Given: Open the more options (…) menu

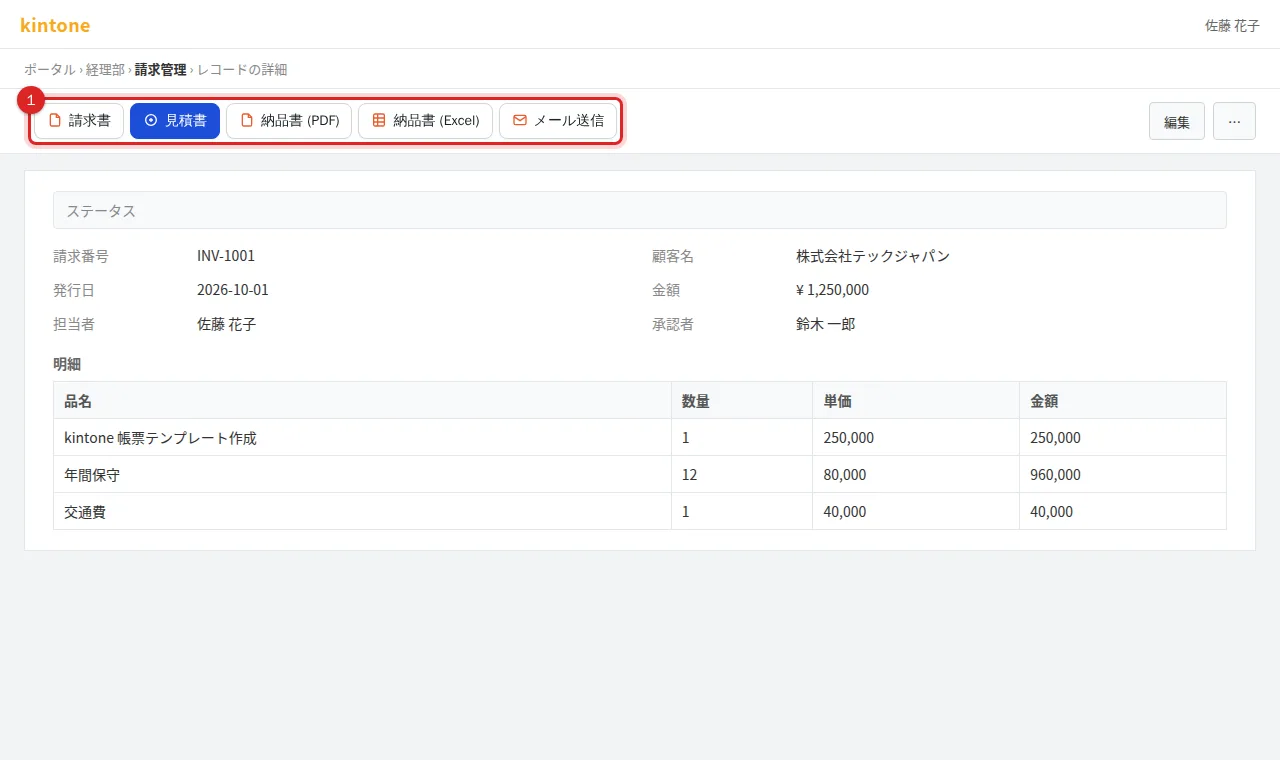Looking at the screenshot, I should click(1234, 121).
